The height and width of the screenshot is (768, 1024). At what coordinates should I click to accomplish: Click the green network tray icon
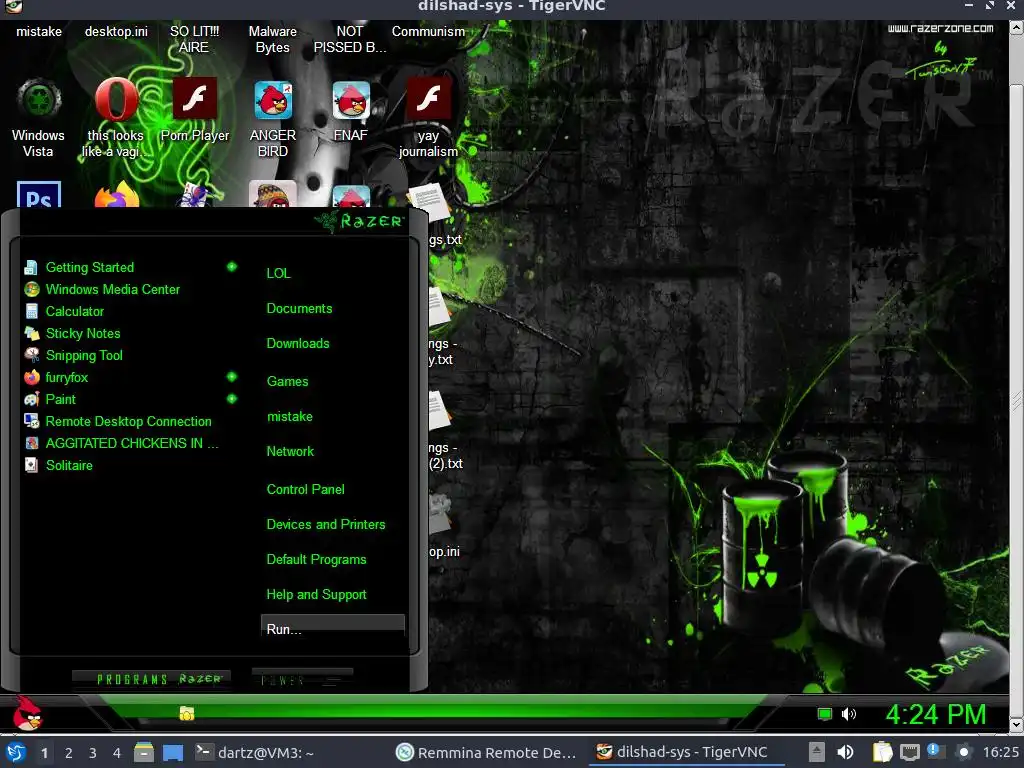coord(825,714)
